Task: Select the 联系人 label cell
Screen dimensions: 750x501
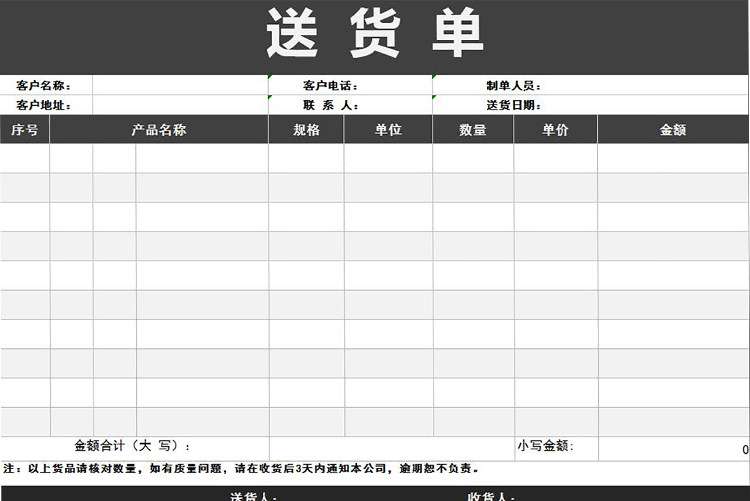Action: pos(350,105)
